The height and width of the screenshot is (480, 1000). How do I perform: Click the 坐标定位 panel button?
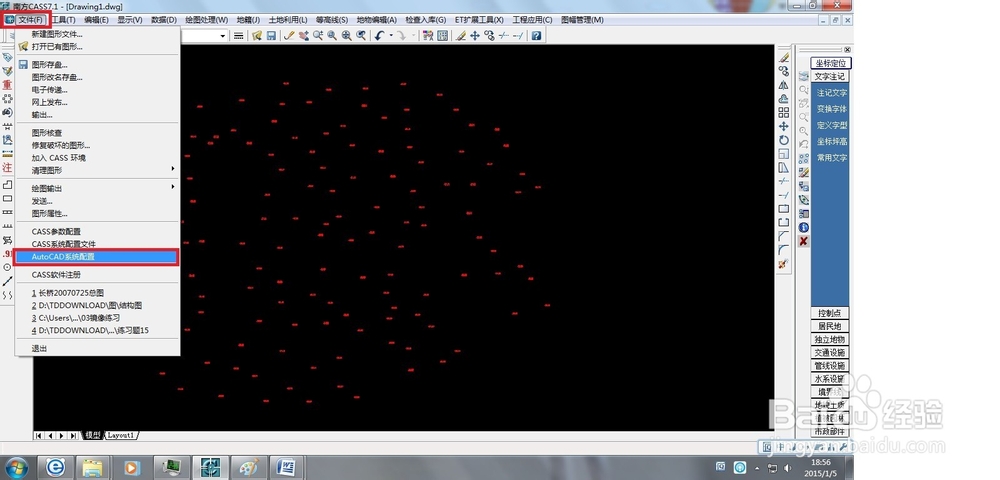coord(831,63)
